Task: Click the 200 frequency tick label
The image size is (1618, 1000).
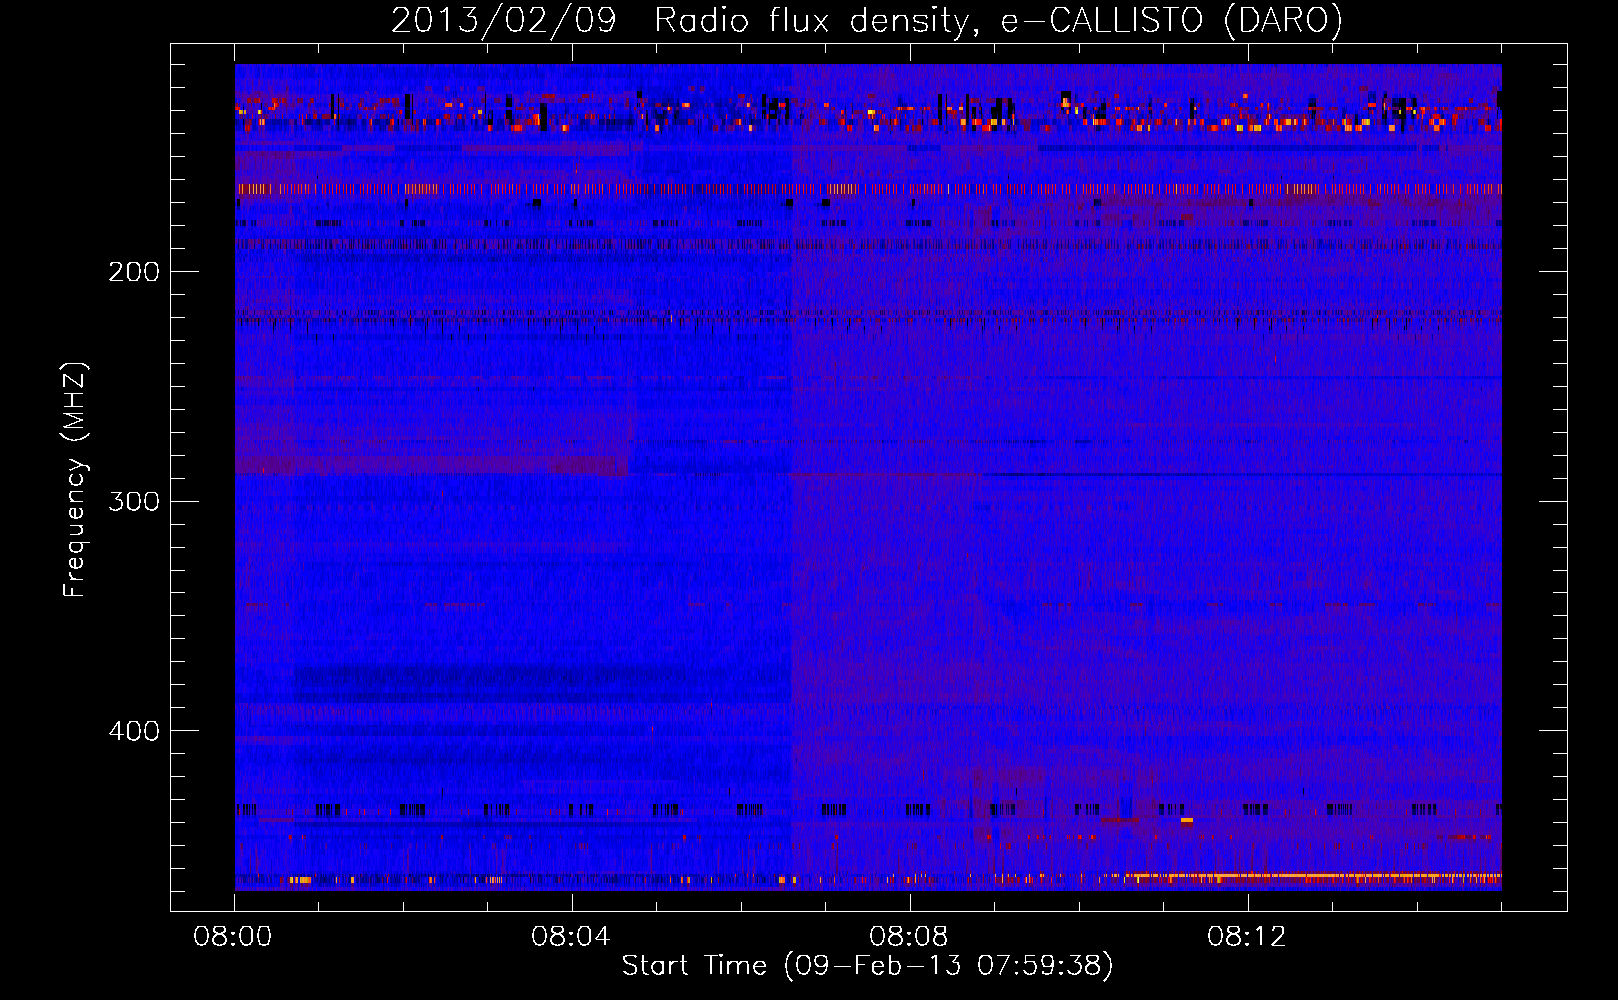Action: click(x=134, y=272)
